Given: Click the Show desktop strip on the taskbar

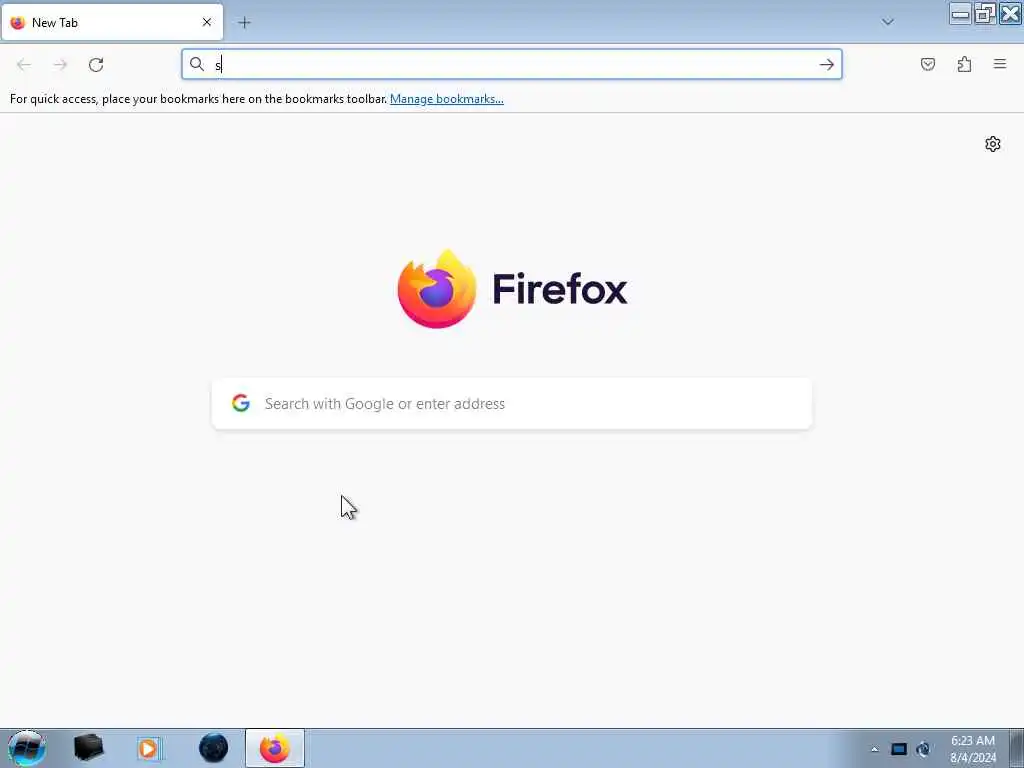Looking at the screenshot, I should tap(1017, 748).
